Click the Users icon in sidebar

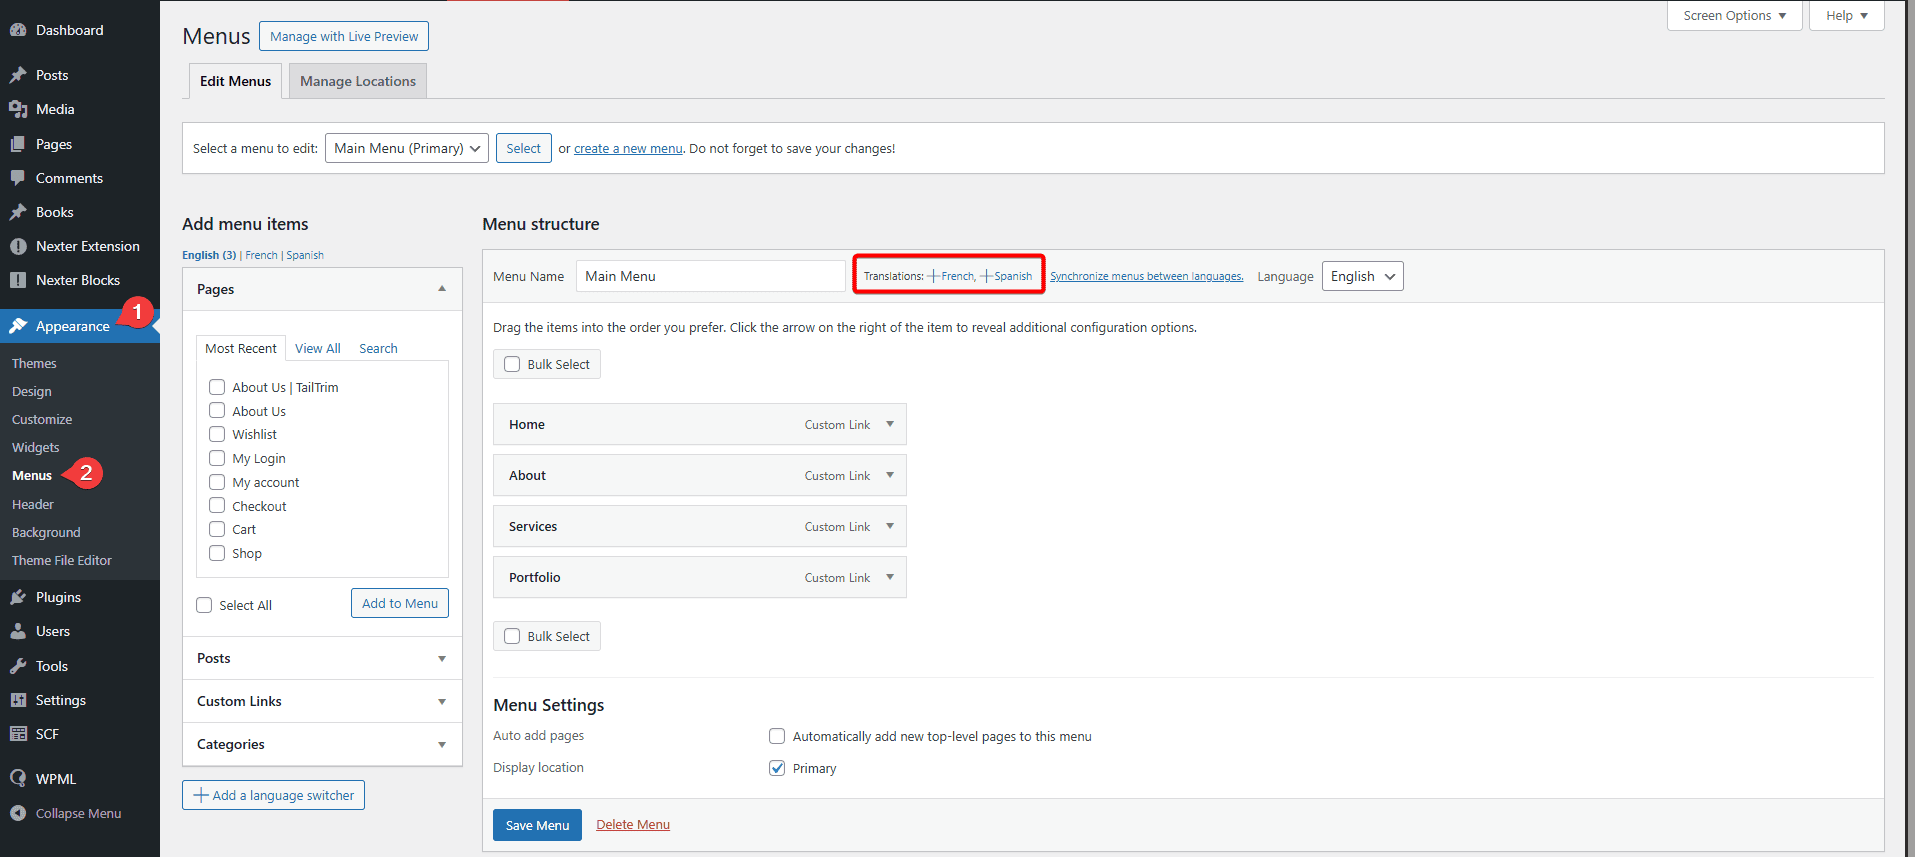tap(18, 631)
